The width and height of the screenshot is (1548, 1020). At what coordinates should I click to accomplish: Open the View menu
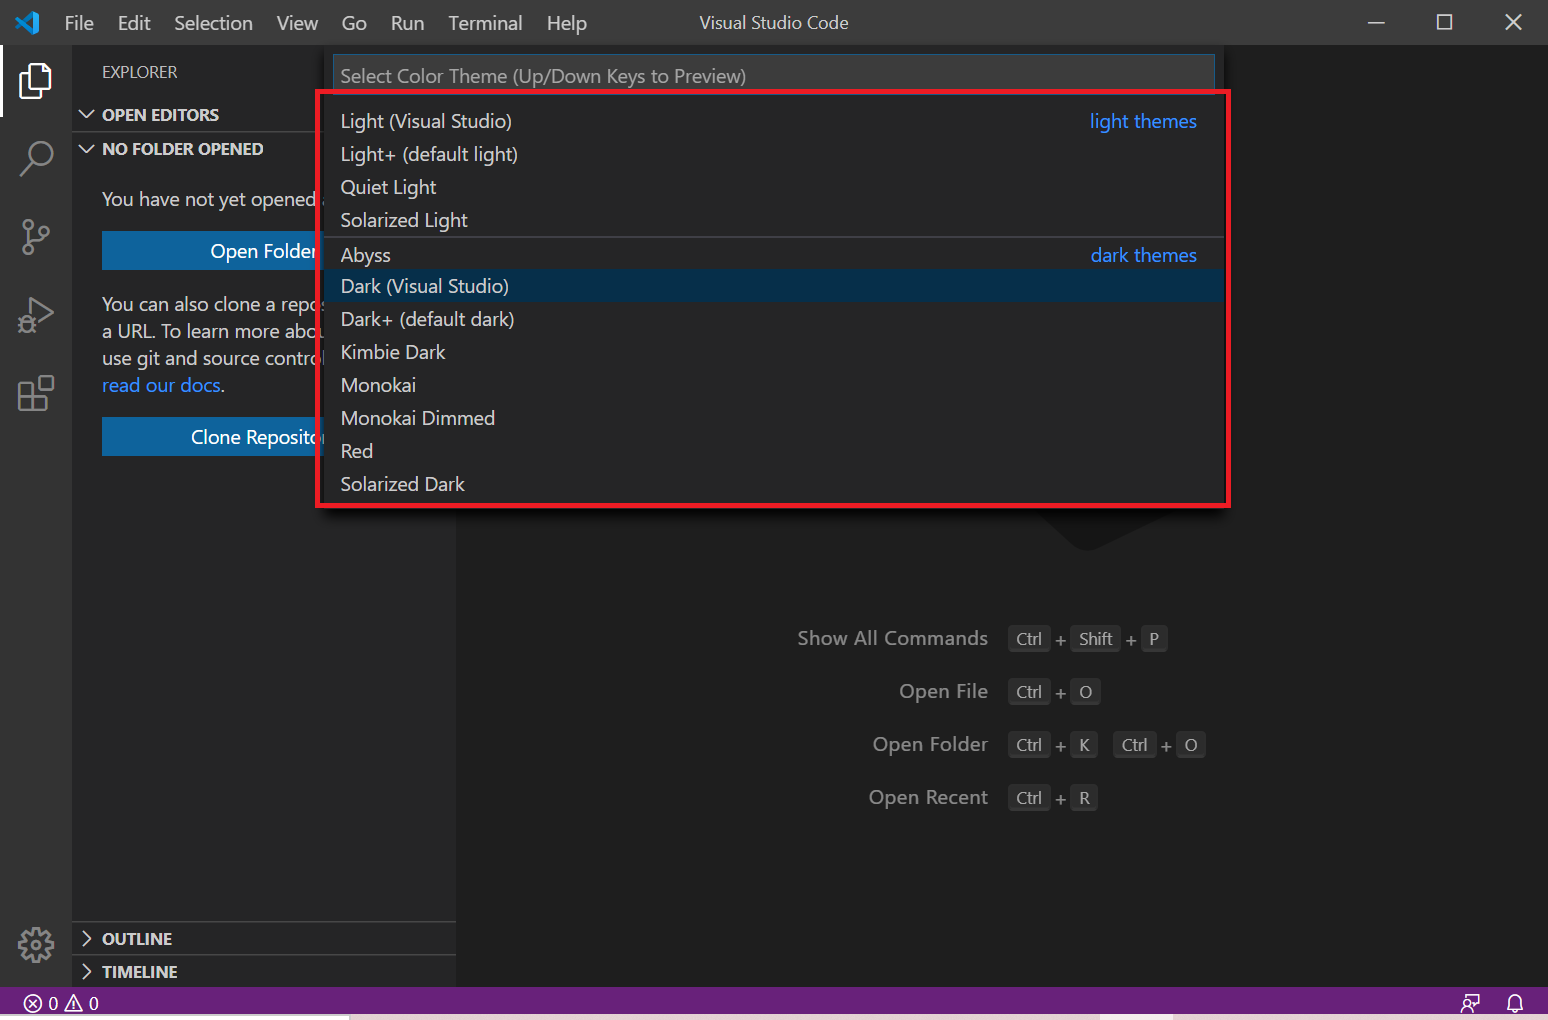297,23
